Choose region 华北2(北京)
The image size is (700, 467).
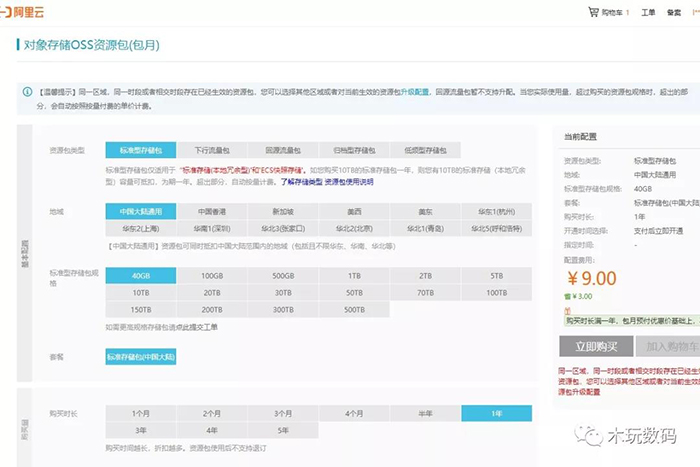pyautogui.click(x=354, y=229)
